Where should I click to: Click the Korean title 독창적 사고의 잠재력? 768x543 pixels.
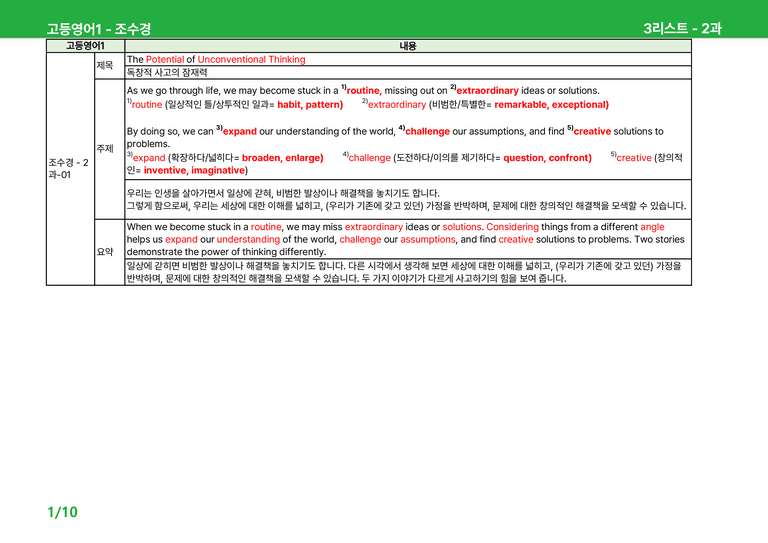[167, 72]
